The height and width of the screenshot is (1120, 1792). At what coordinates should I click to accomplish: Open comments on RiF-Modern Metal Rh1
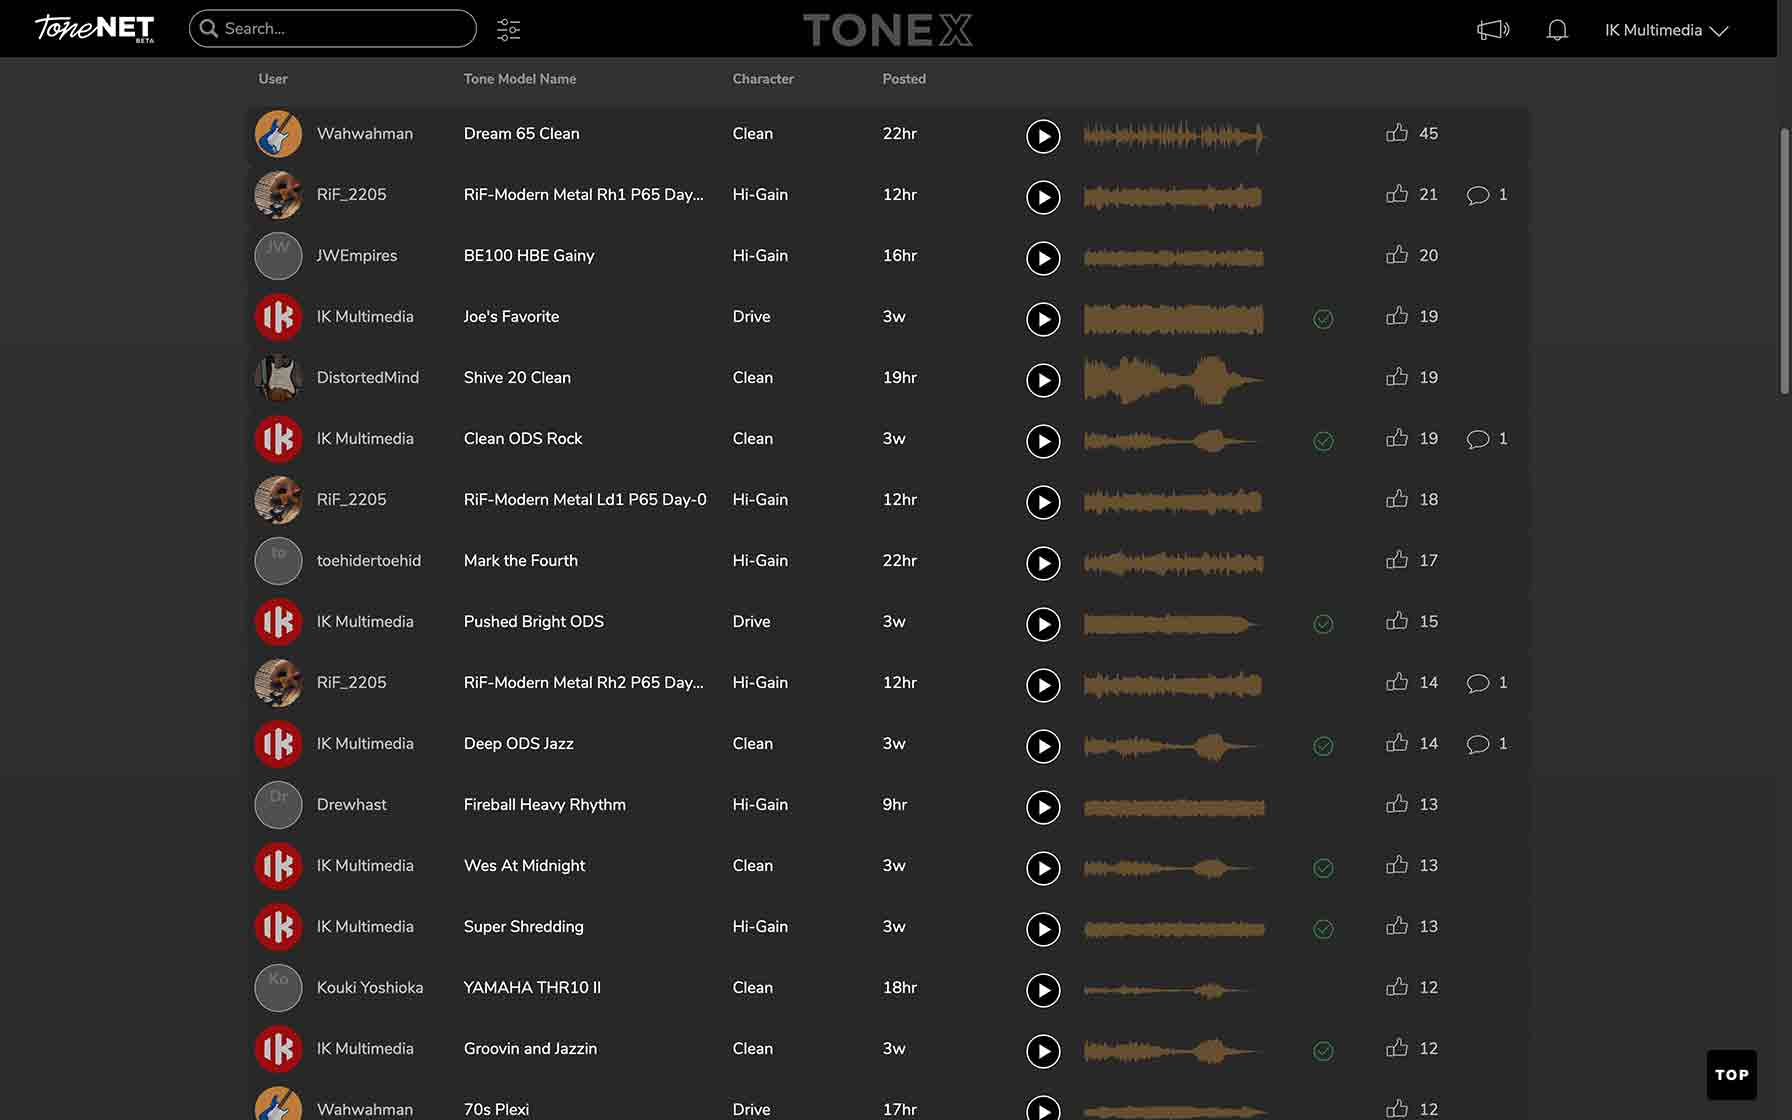pos(1478,195)
